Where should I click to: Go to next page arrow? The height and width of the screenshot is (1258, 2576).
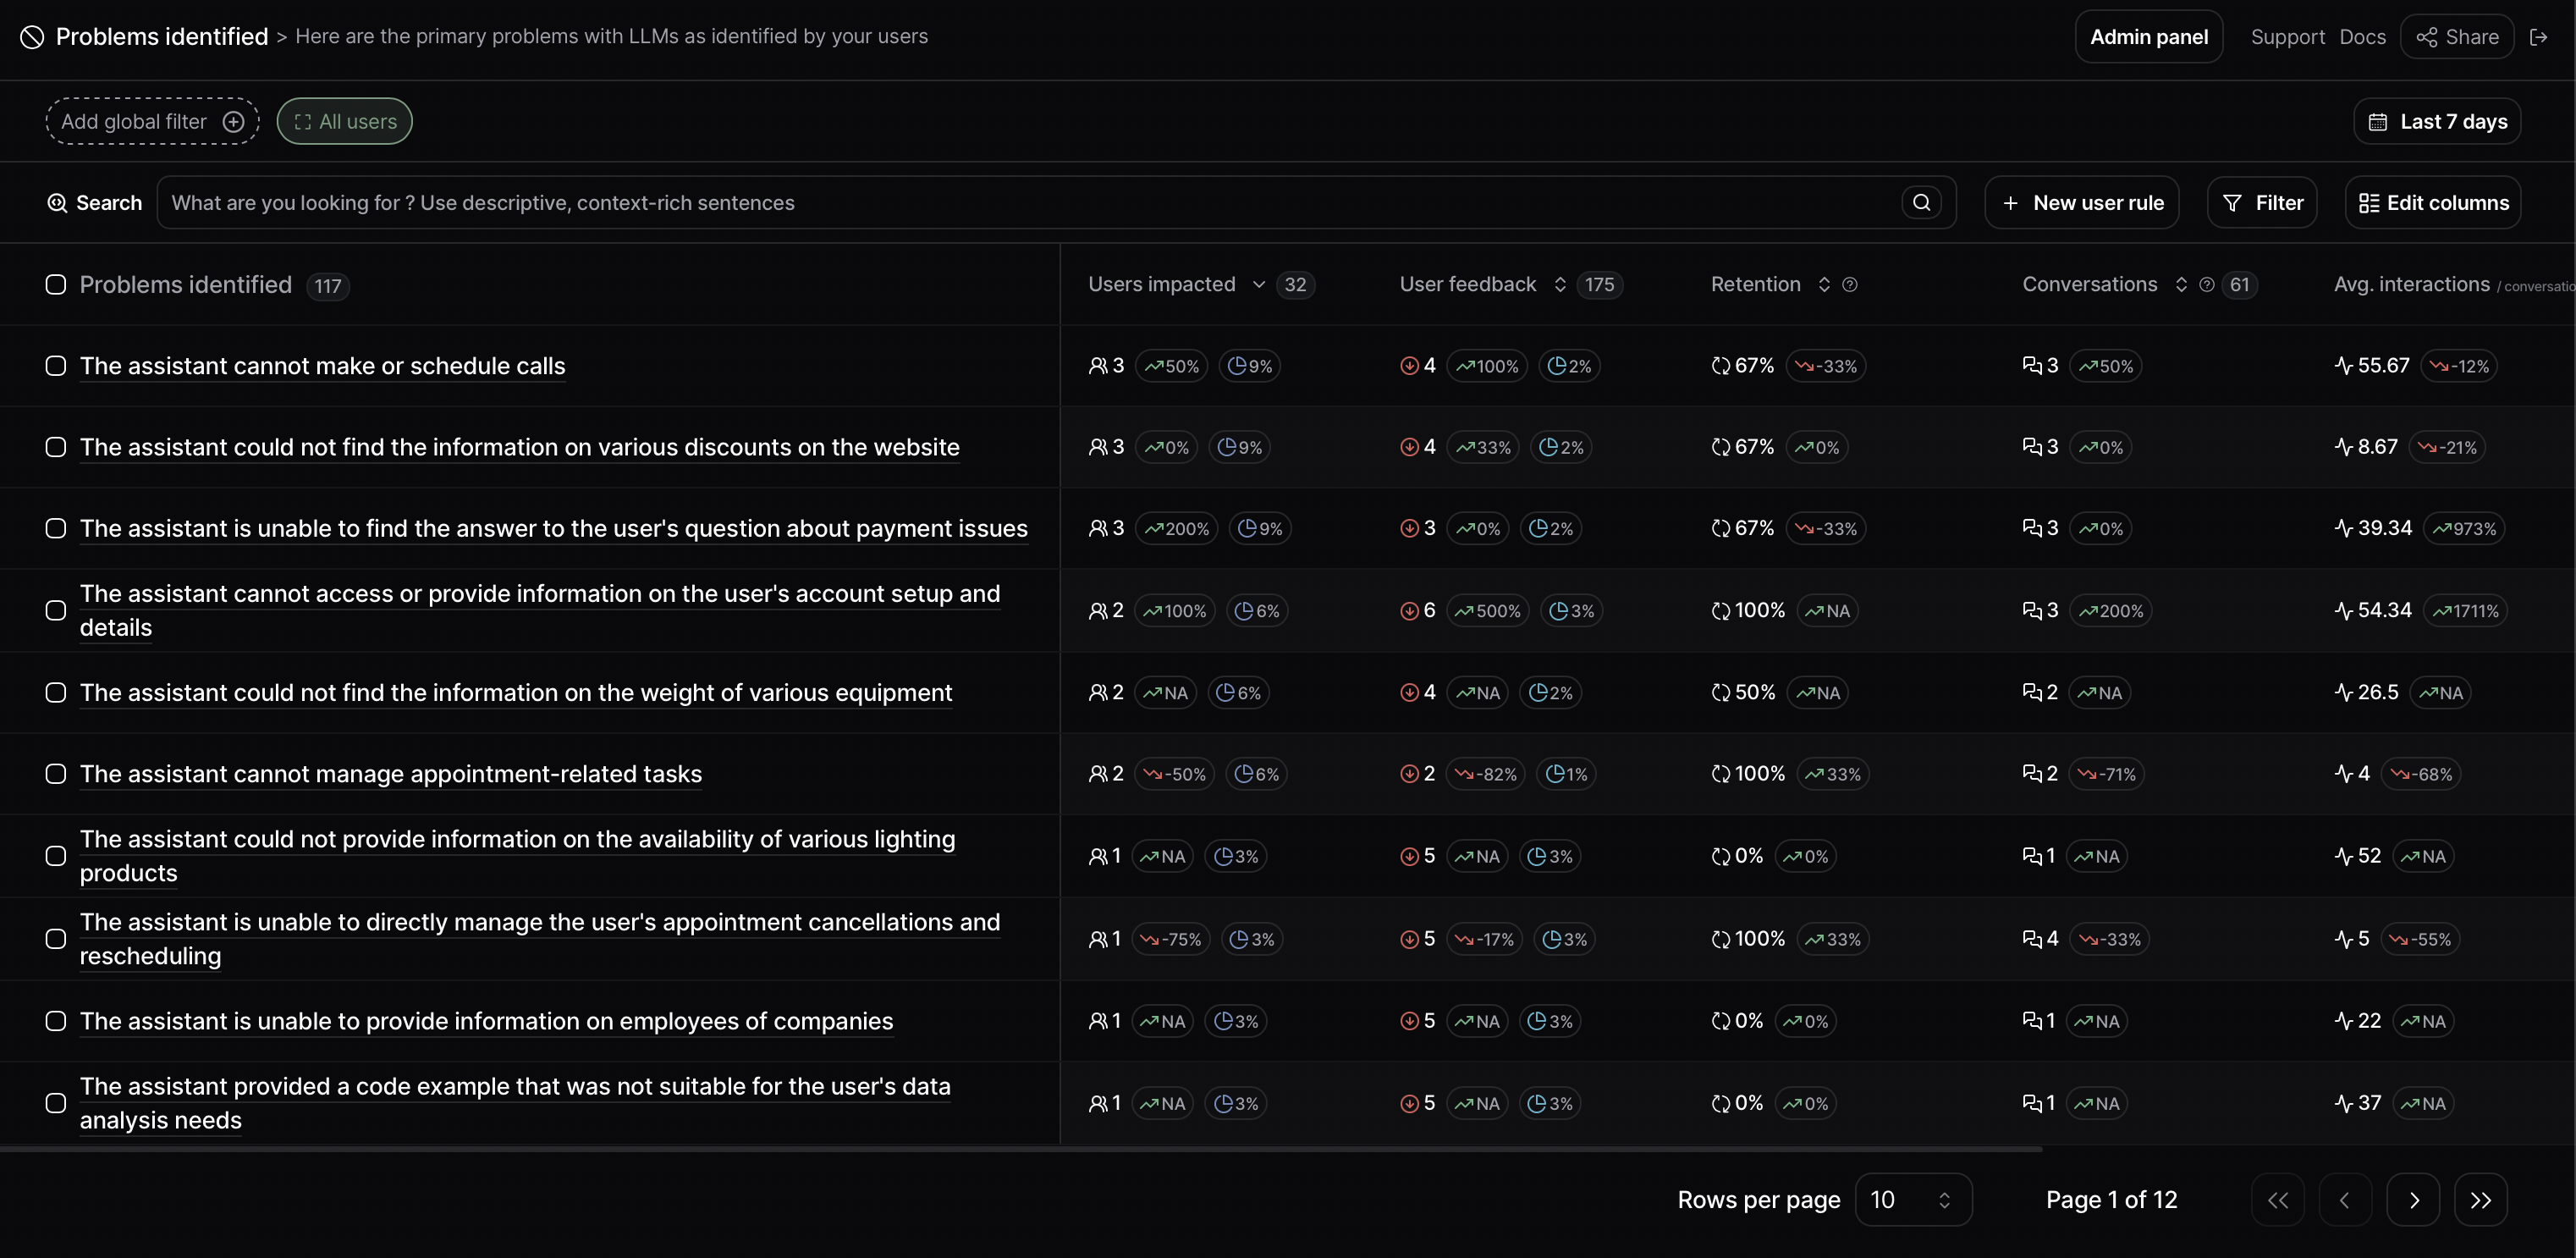[x=2413, y=1200]
